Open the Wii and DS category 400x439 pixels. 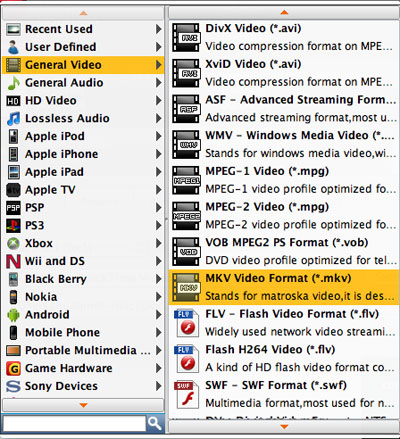click(x=83, y=261)
